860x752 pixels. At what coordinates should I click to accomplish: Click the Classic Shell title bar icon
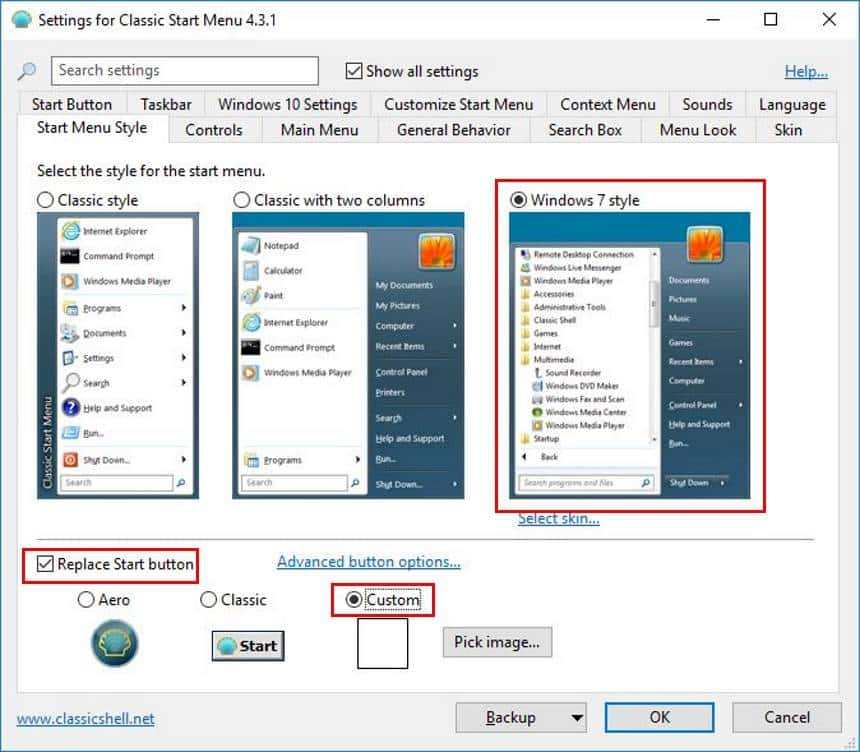(x=21, y=20)
